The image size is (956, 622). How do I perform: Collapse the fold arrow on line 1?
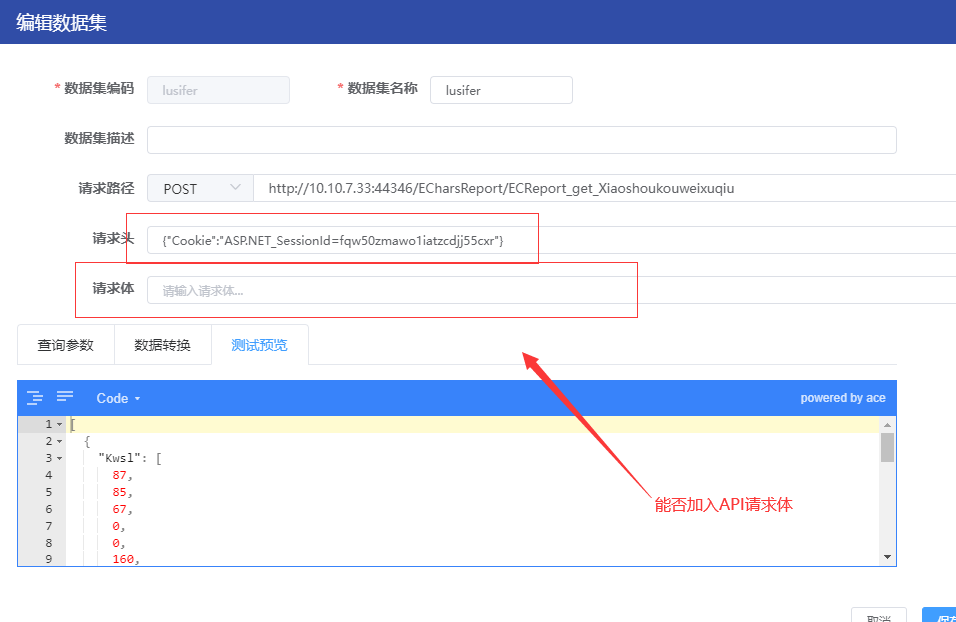pyautogui.click(x=60, y=424)
